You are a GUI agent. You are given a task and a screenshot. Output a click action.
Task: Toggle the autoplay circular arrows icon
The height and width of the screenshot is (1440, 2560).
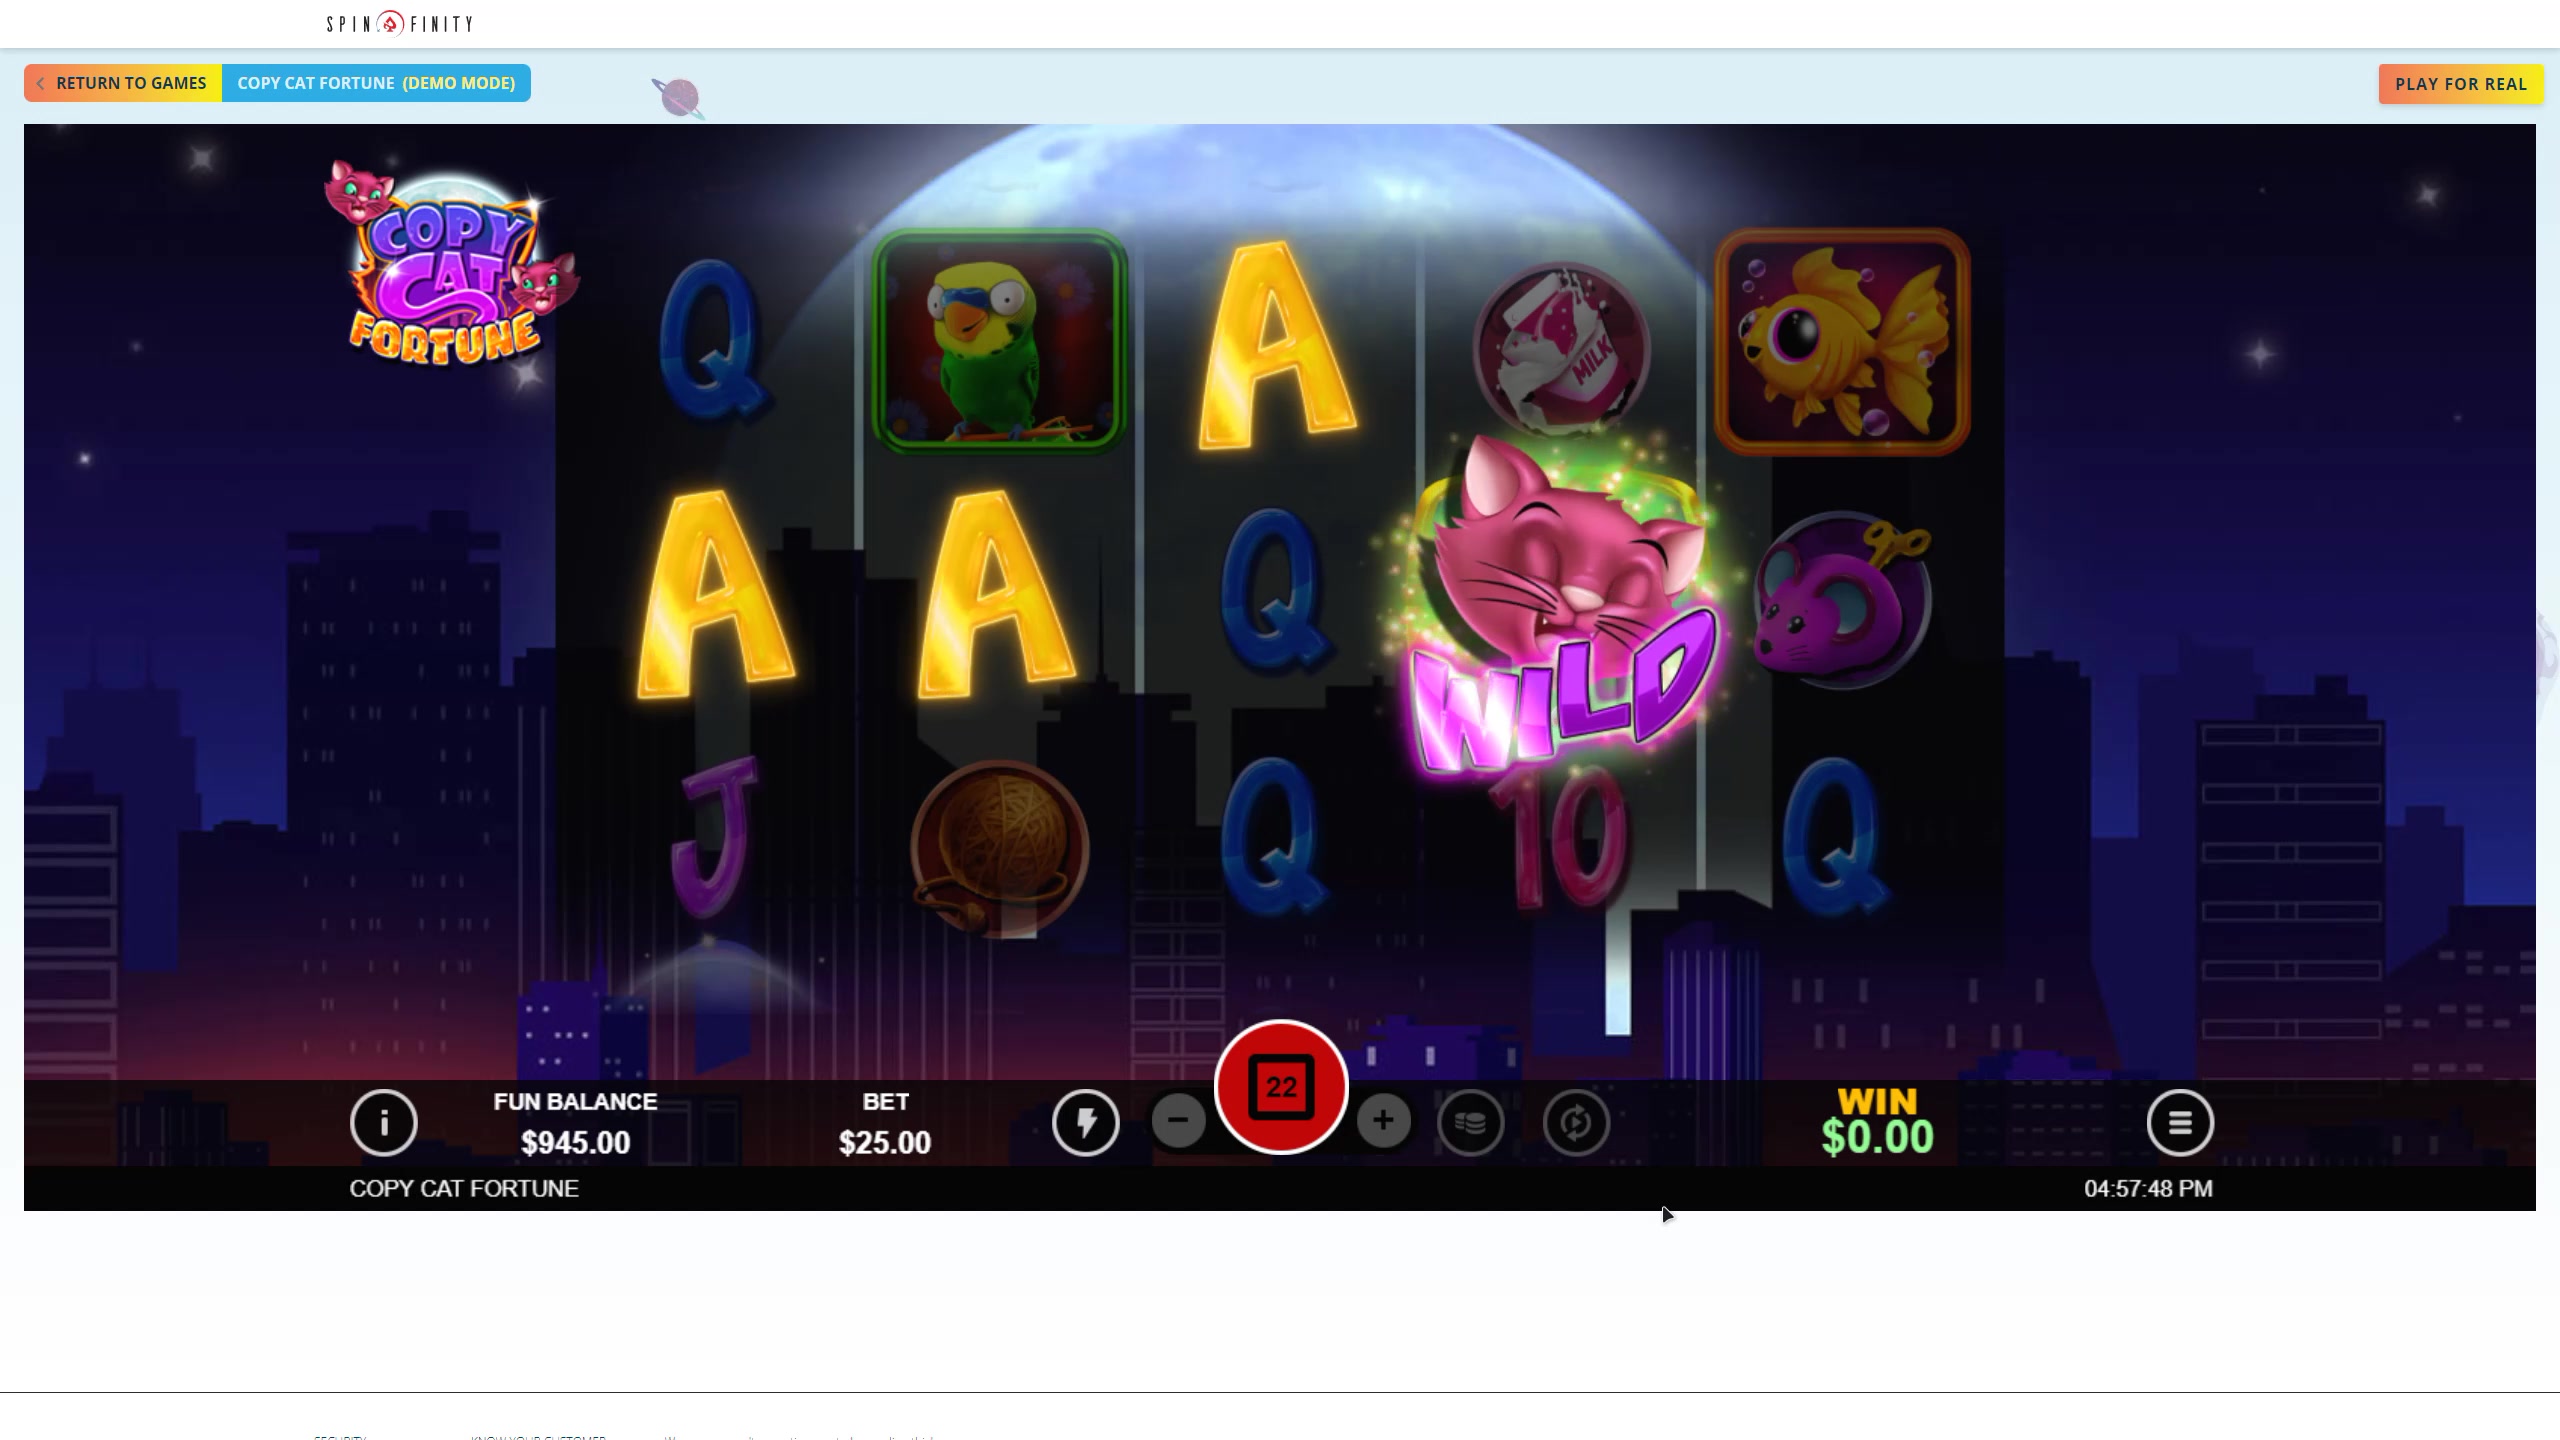(1575, 1122)
